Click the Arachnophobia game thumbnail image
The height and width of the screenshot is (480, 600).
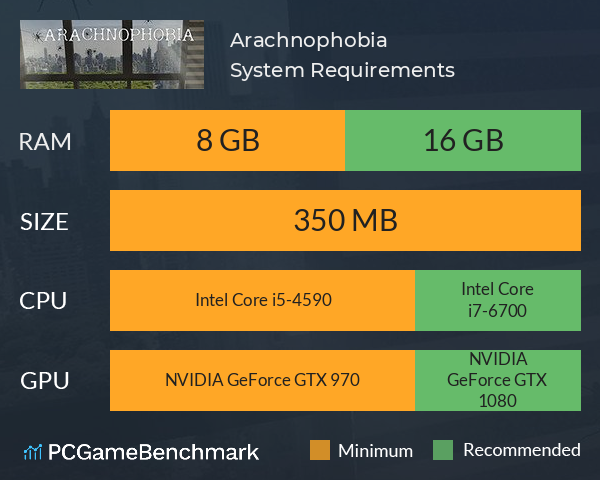tap(112, 54)
